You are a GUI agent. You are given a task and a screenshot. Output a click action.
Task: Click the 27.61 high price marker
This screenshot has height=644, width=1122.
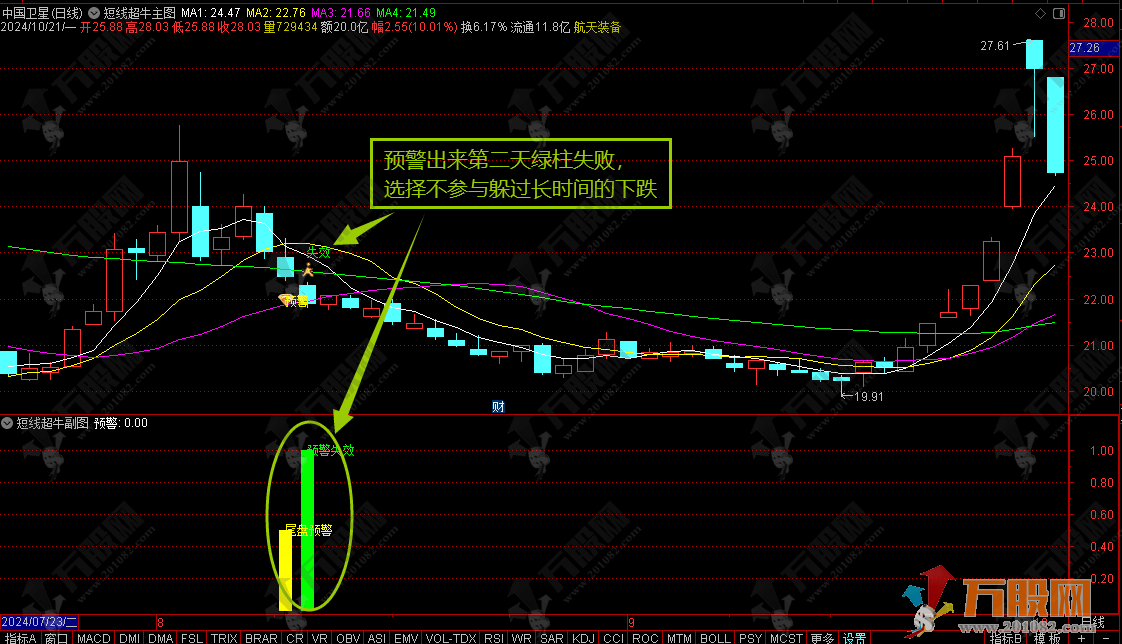(x=995, y=45)
